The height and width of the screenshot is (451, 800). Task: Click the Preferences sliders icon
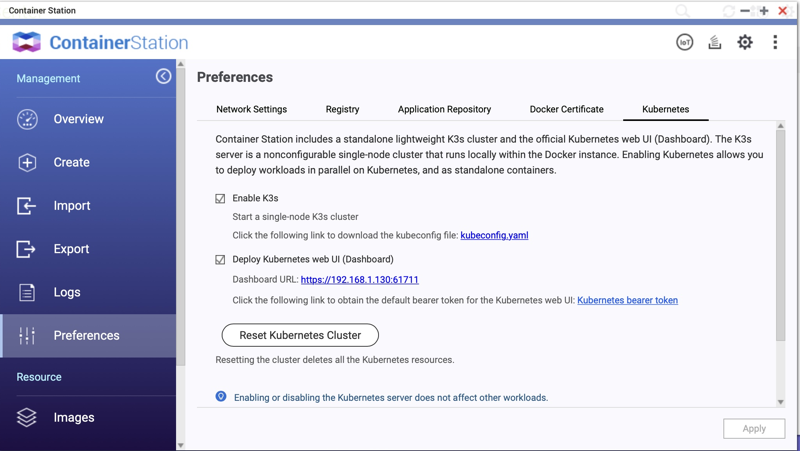27,336
